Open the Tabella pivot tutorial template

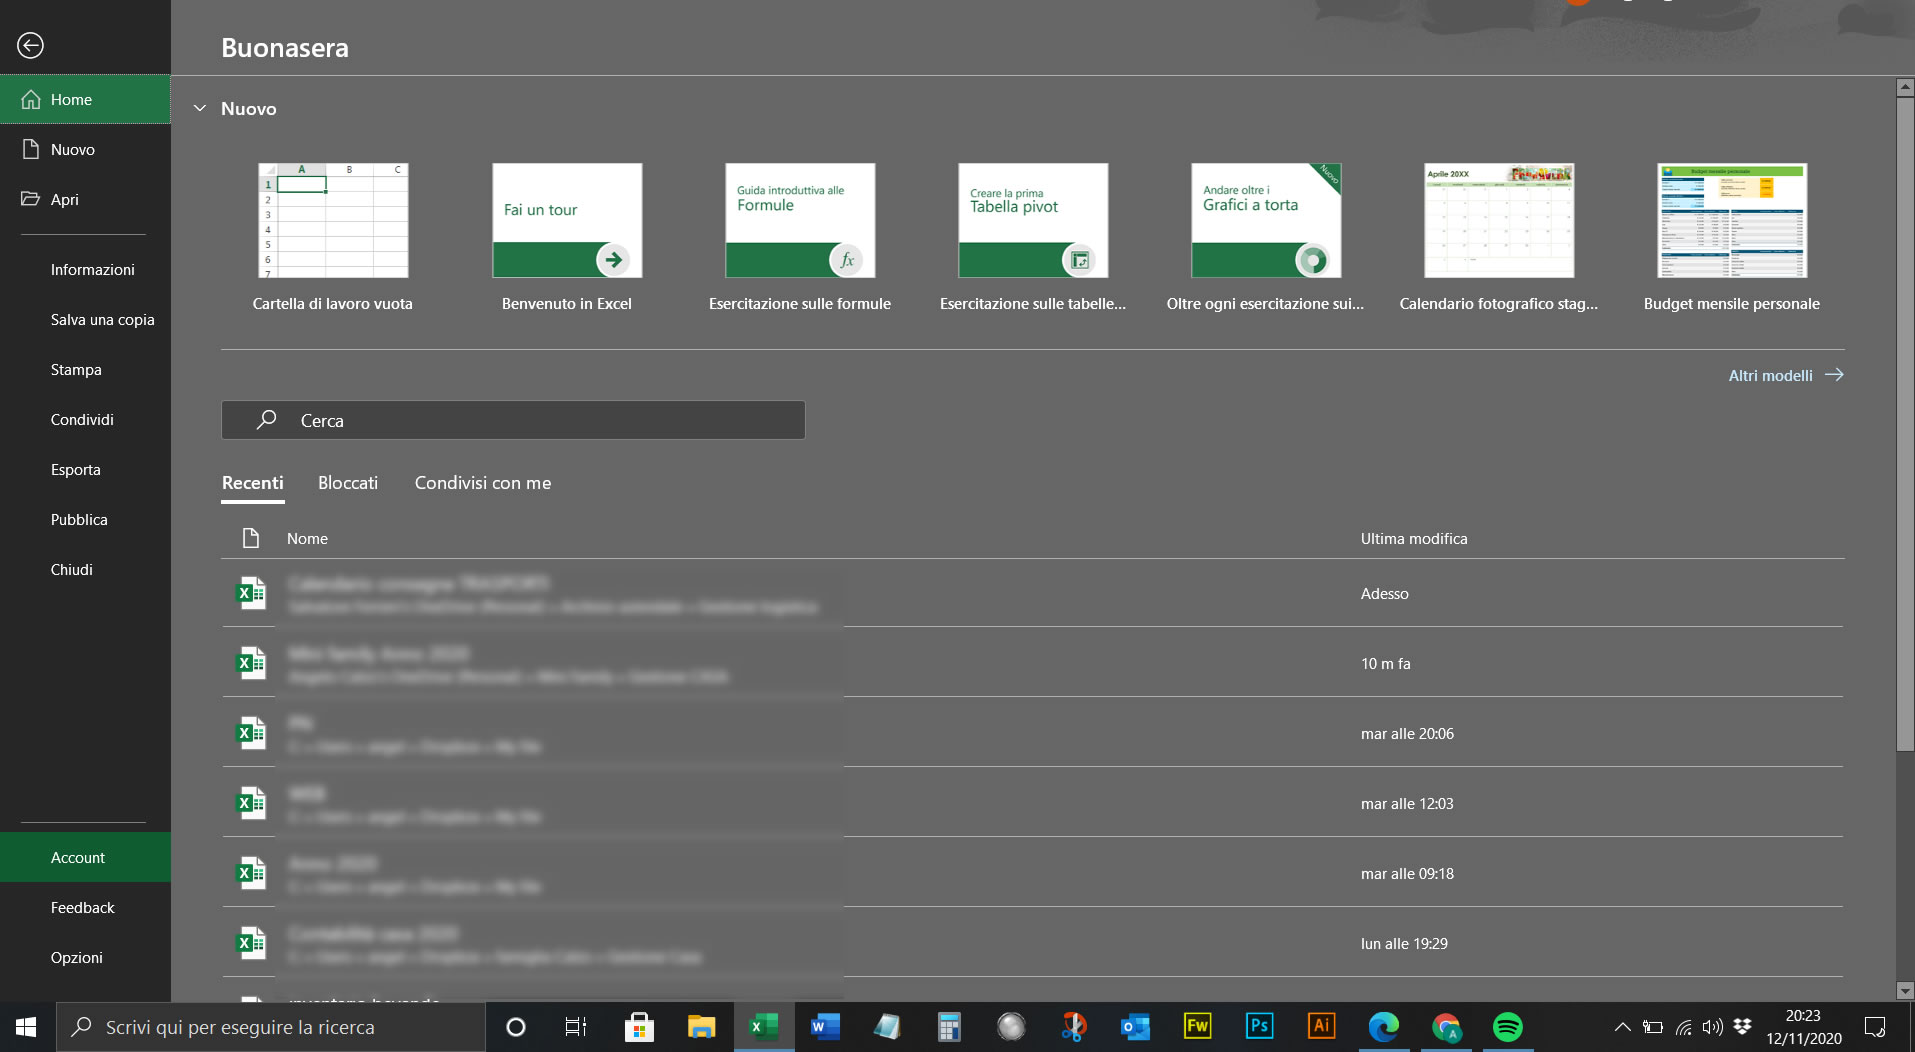click(x=1033, y=238)
